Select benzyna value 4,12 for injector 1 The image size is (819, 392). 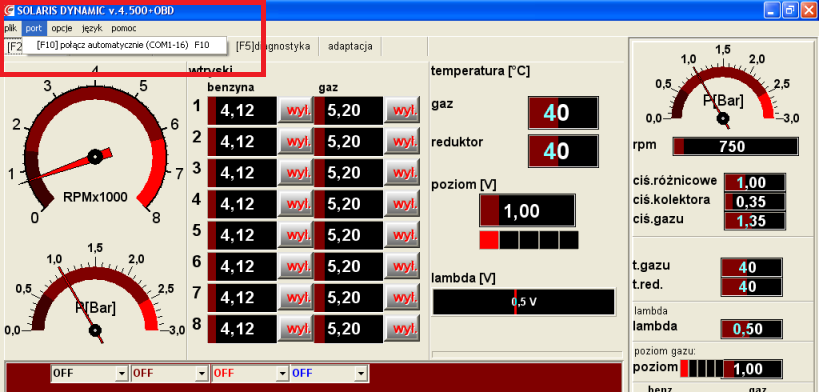pos(242,110)
